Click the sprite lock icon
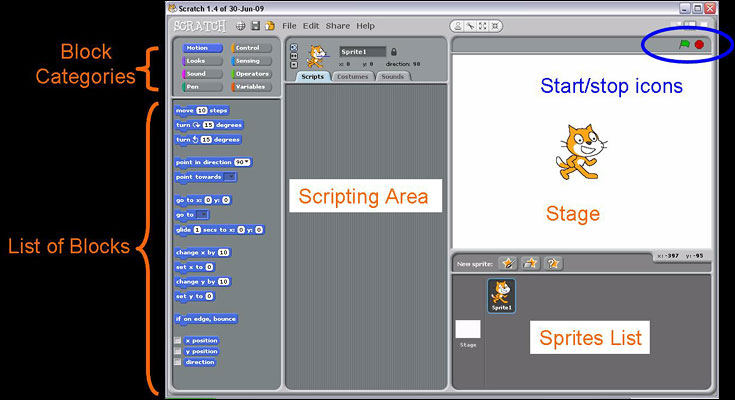Viewport: 735px width, 400px height. (x=394, y=52)
